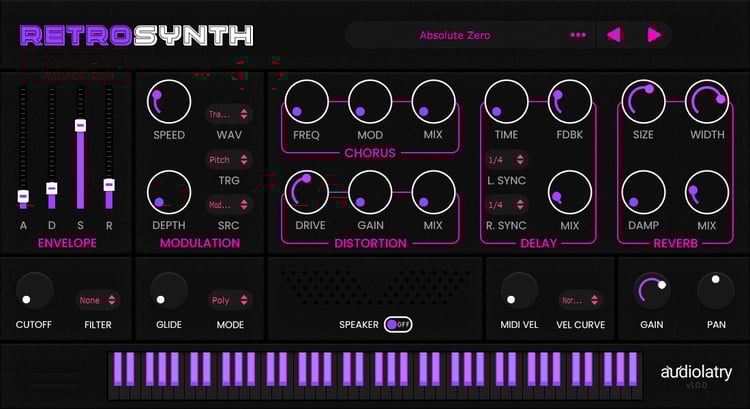Open the FILTER type dropdown

(x=98, y=300)
